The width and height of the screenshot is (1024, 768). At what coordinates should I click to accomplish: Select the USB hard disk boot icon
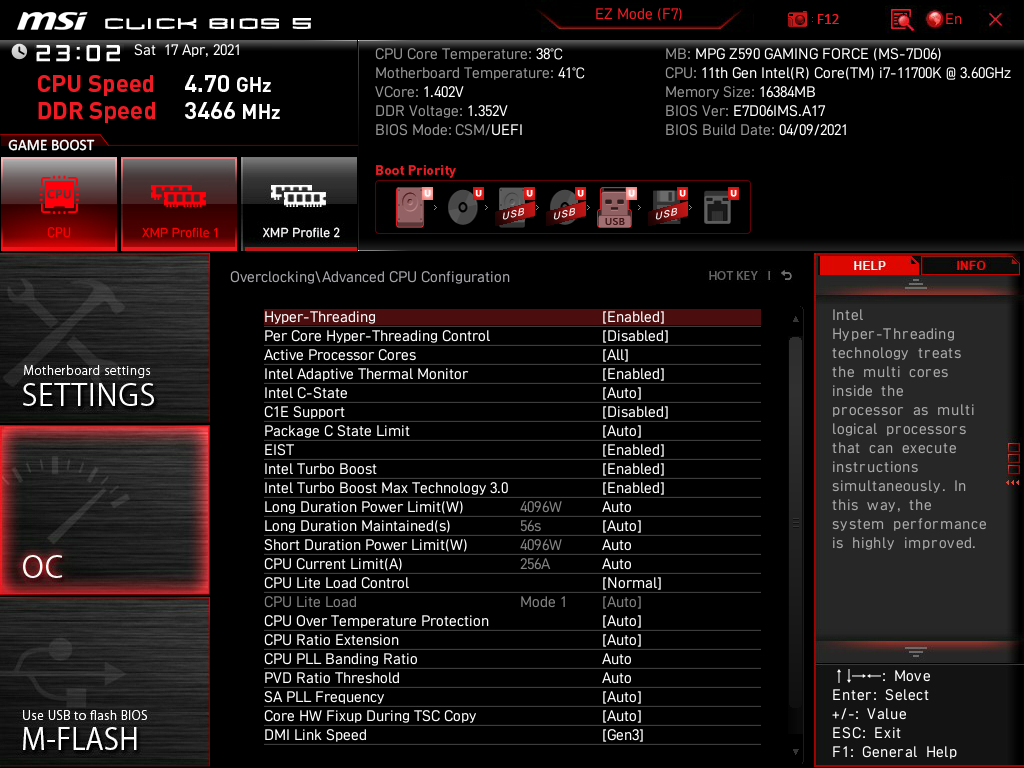(515, 207)
